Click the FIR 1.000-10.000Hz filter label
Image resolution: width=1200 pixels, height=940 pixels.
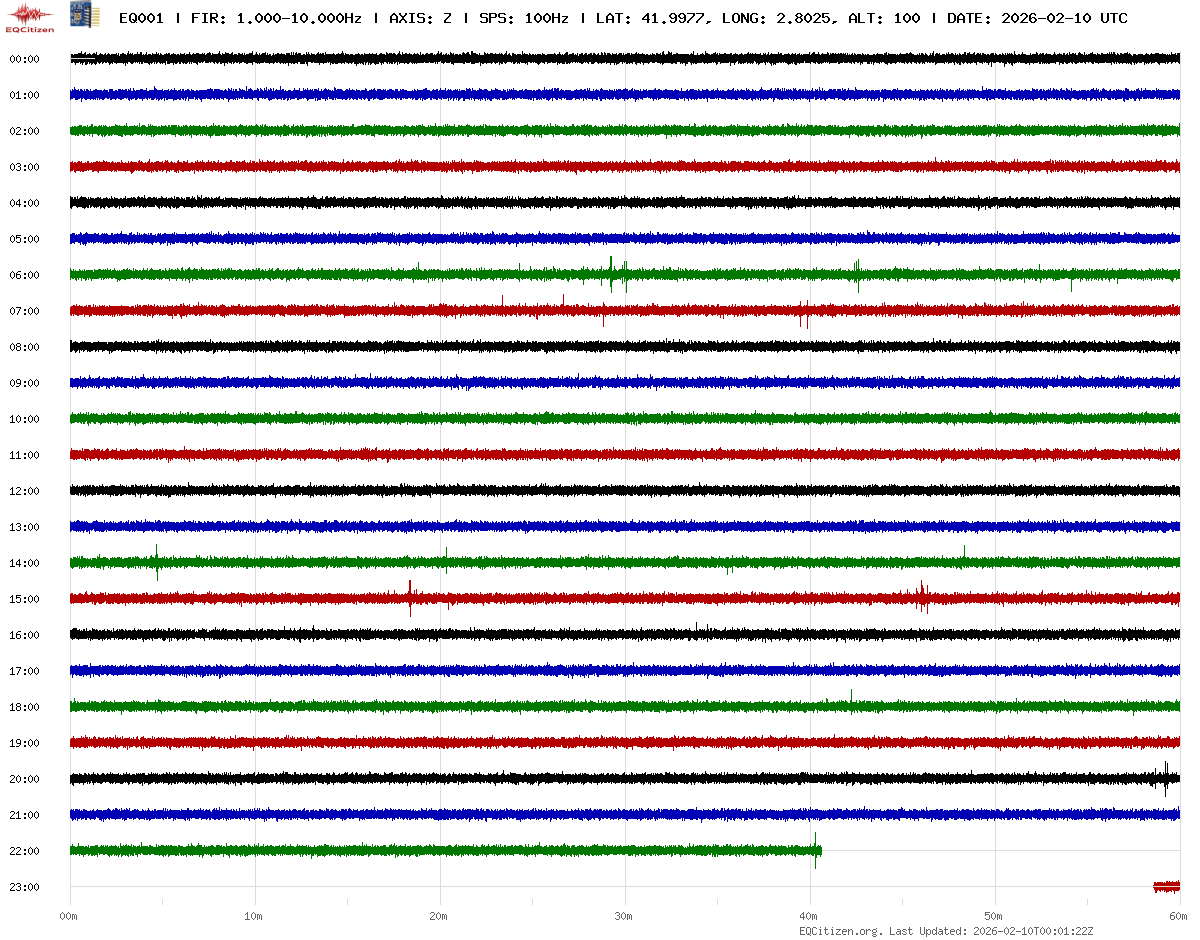tap(276, 19)
